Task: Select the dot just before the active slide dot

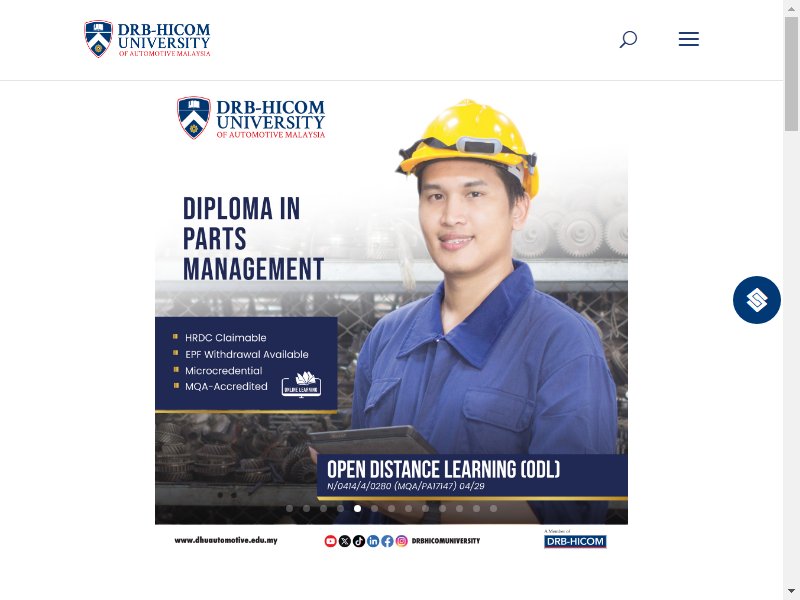Action: coord(340,508)
